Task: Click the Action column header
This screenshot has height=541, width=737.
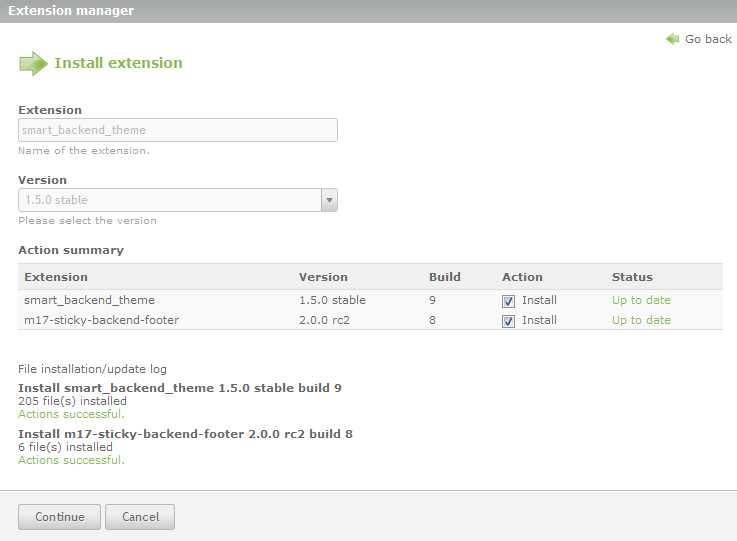Action: pos(522,277)
